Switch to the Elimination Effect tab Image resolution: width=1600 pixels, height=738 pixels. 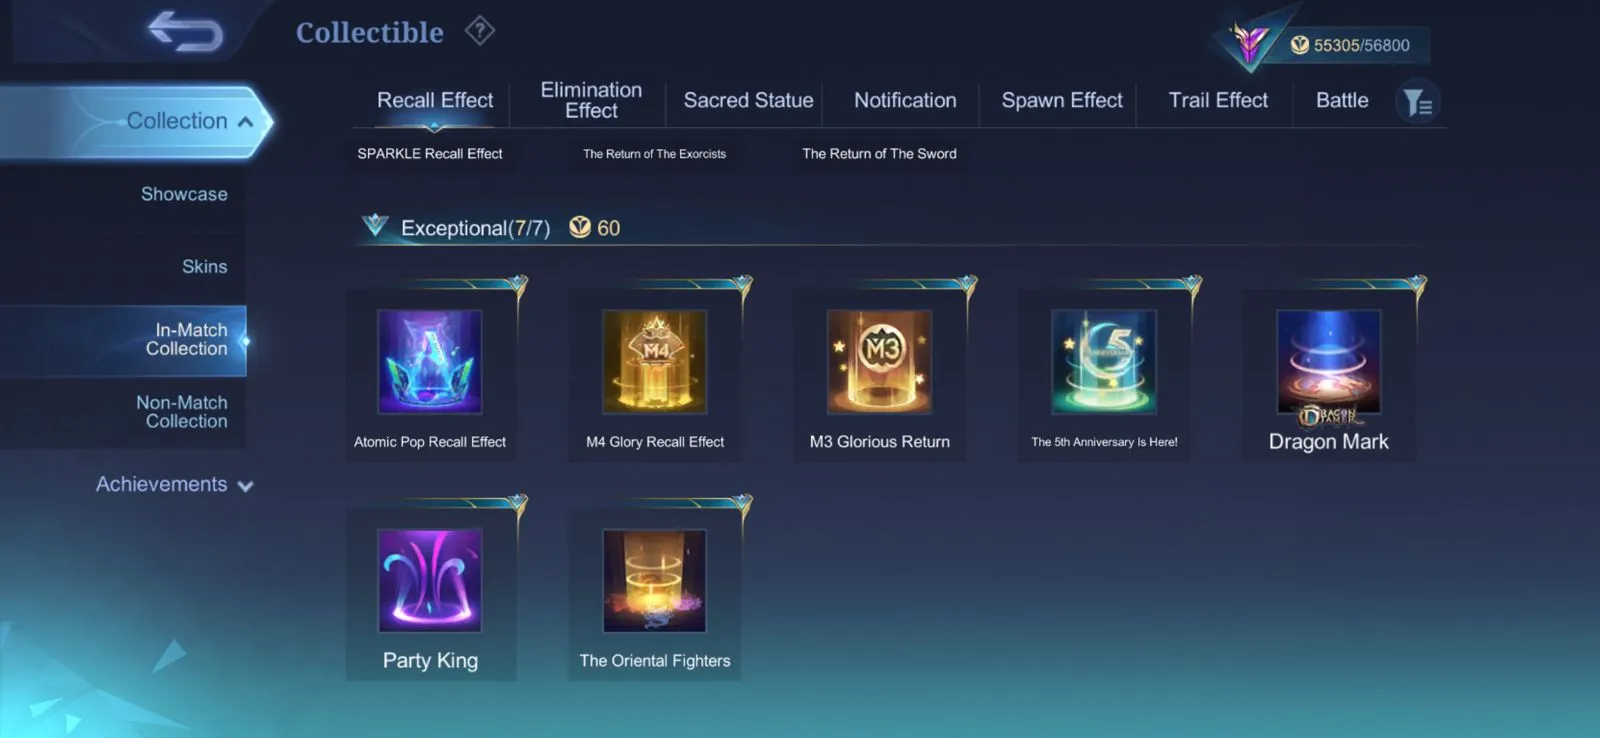591,100
